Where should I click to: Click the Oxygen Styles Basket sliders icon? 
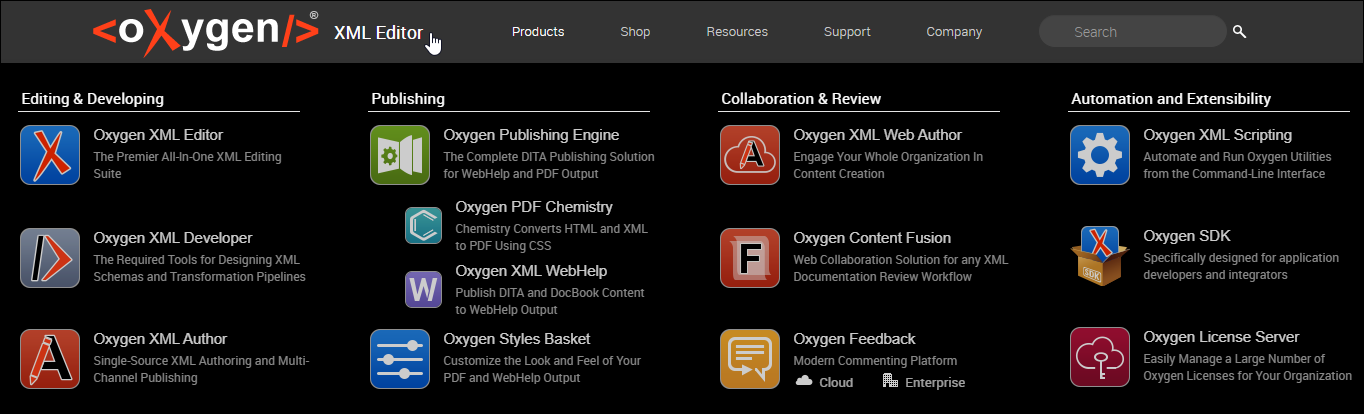tap(400, 359)
